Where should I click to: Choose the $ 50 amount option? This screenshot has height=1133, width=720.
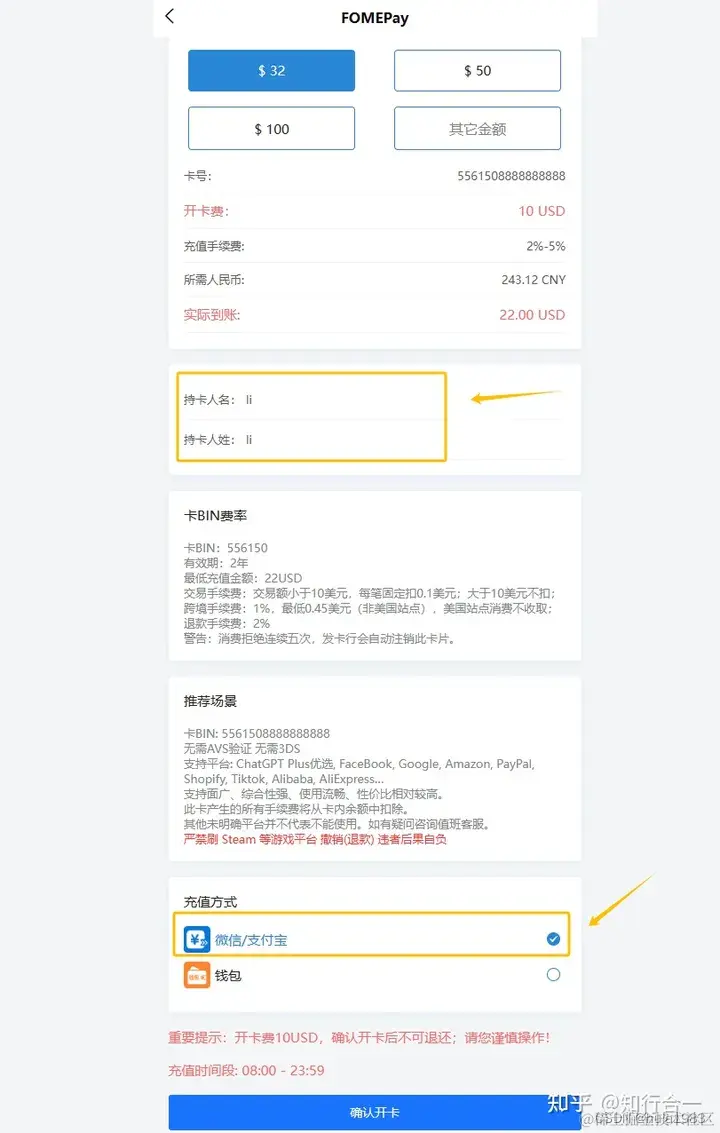point(477,71)
